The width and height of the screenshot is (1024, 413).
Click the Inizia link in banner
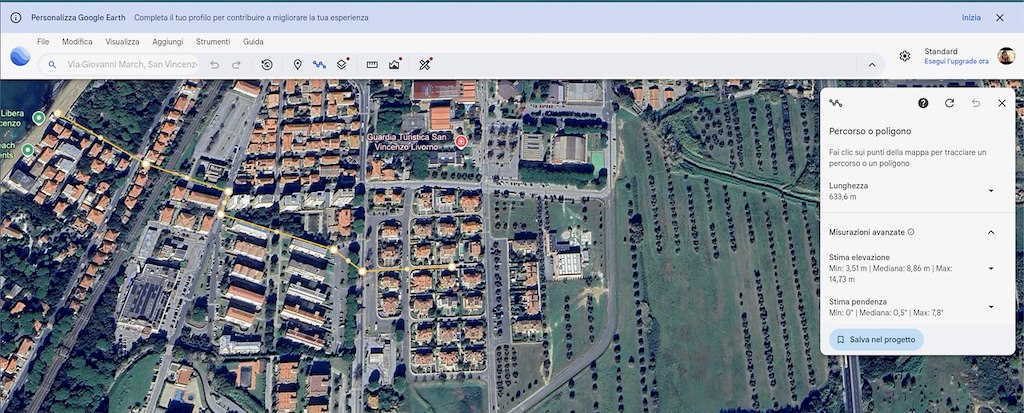point(971,18)
